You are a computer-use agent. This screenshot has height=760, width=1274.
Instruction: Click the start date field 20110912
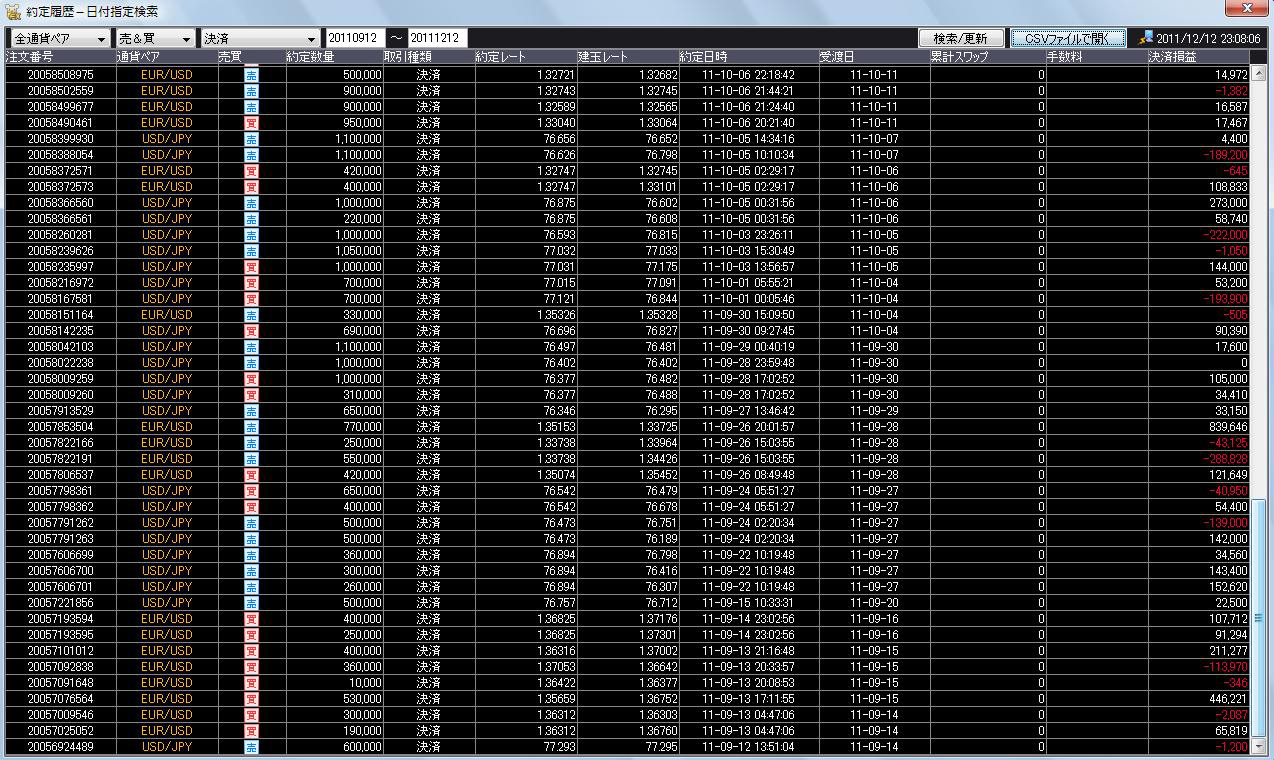pyautogui.click(x=352, y=38)
